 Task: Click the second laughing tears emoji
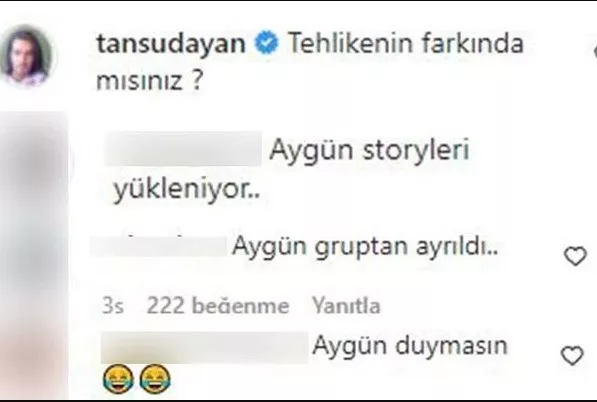tap(155, 379)
